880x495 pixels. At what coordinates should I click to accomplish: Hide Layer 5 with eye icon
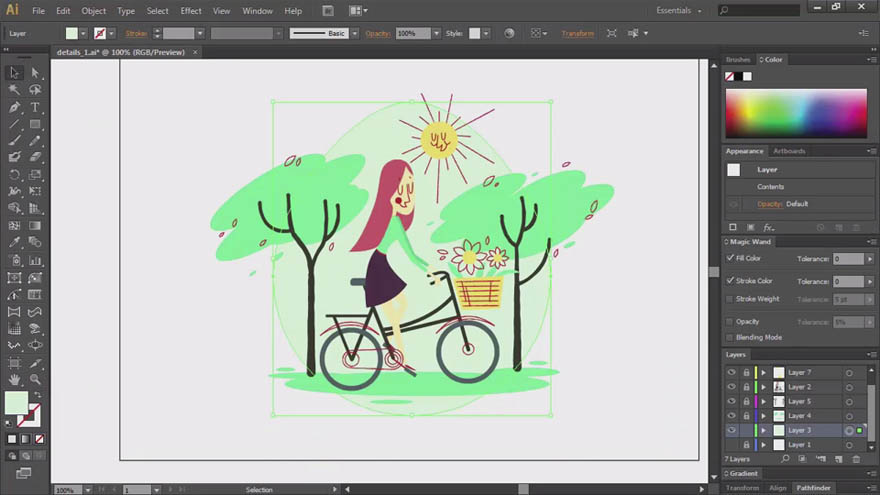click(731, 401)
